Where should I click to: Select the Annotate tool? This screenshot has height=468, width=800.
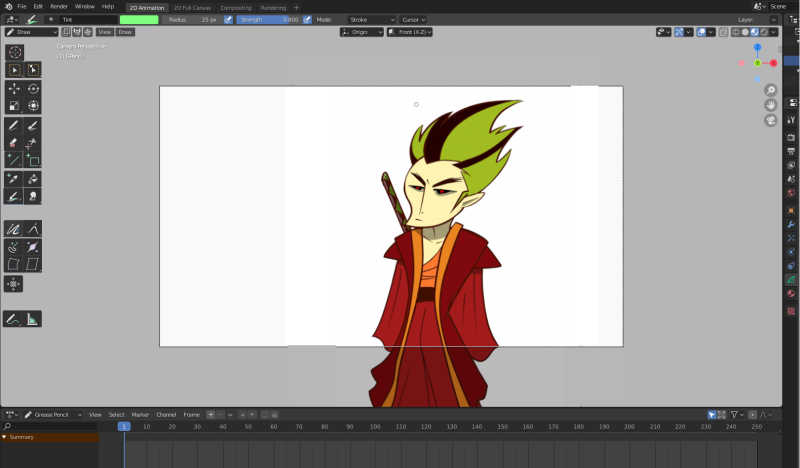pos(13,319)
